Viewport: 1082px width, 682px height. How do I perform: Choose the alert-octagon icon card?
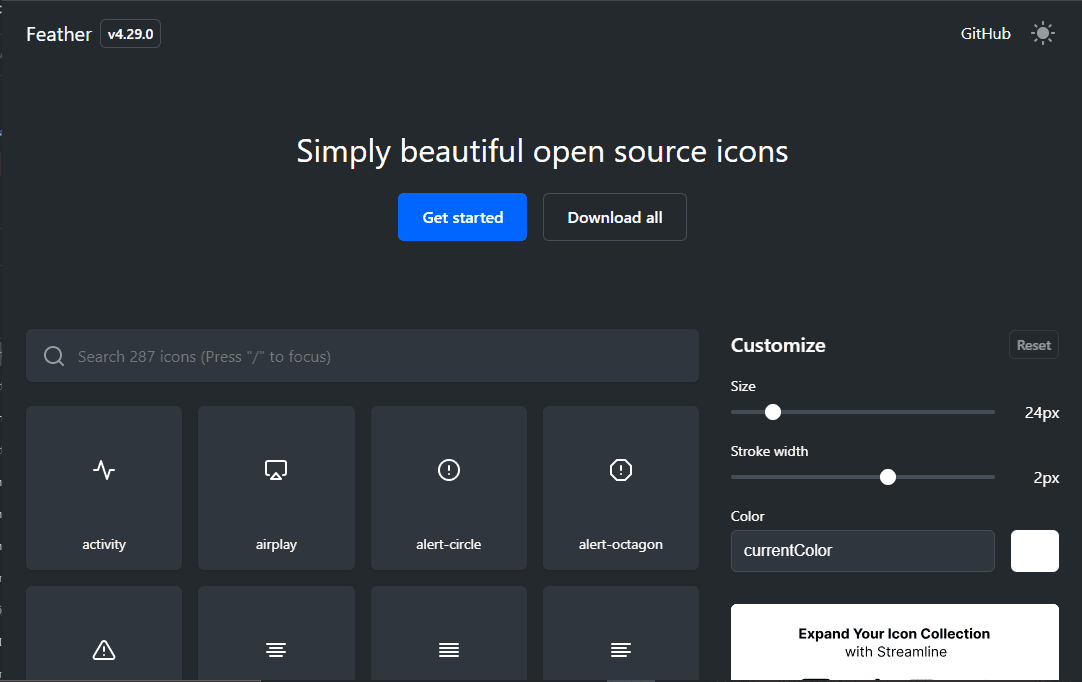621,488
